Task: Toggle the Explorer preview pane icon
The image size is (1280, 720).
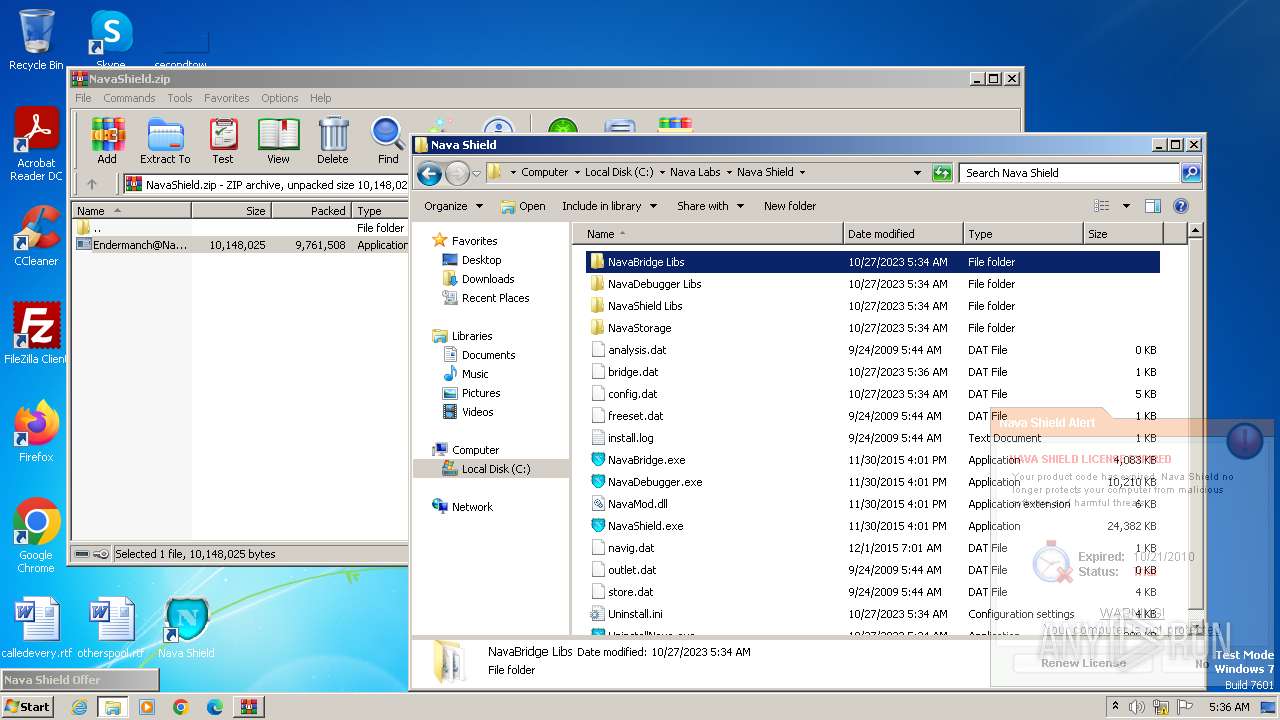Action: pos(1153,206)
